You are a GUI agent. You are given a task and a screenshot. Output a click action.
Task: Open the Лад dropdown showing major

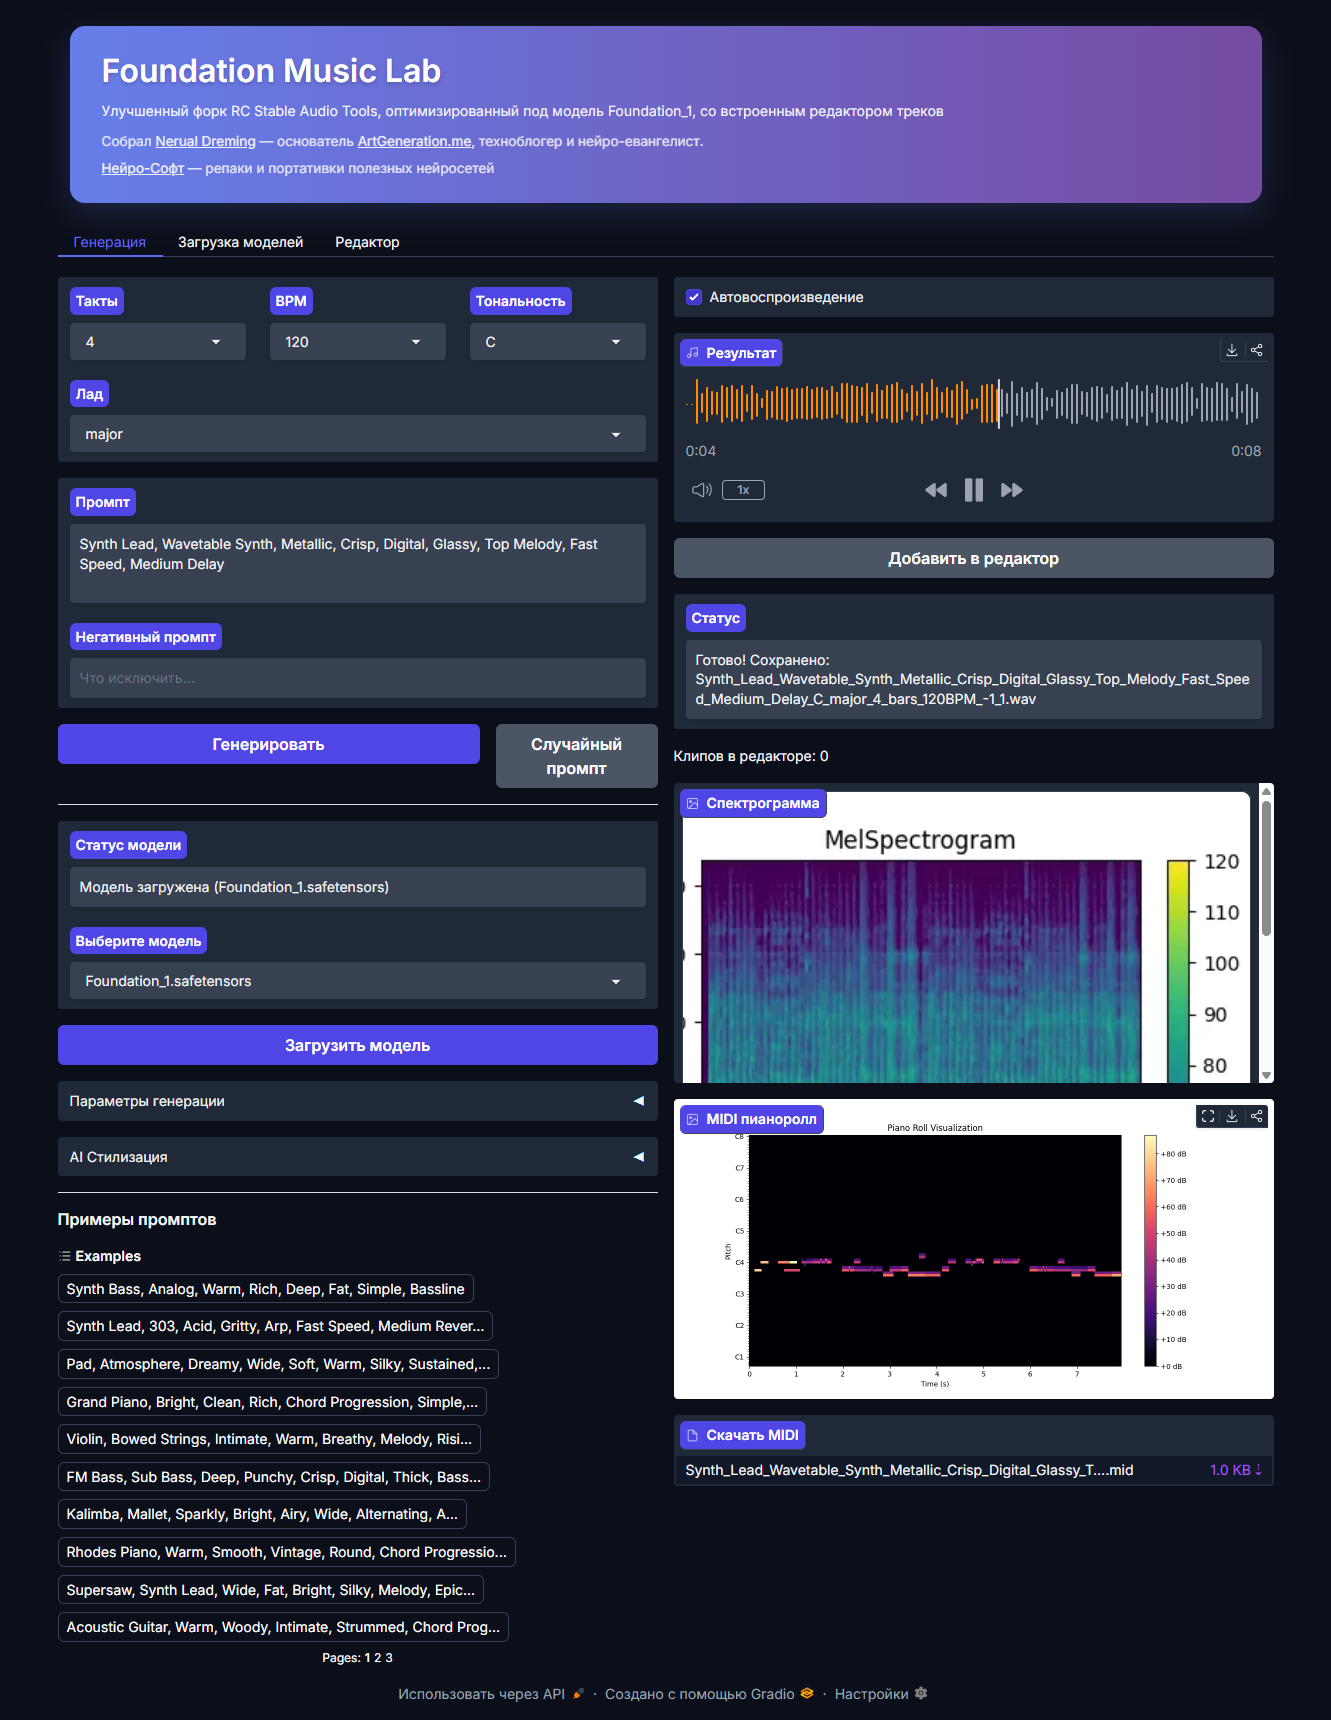pos(358,434)
